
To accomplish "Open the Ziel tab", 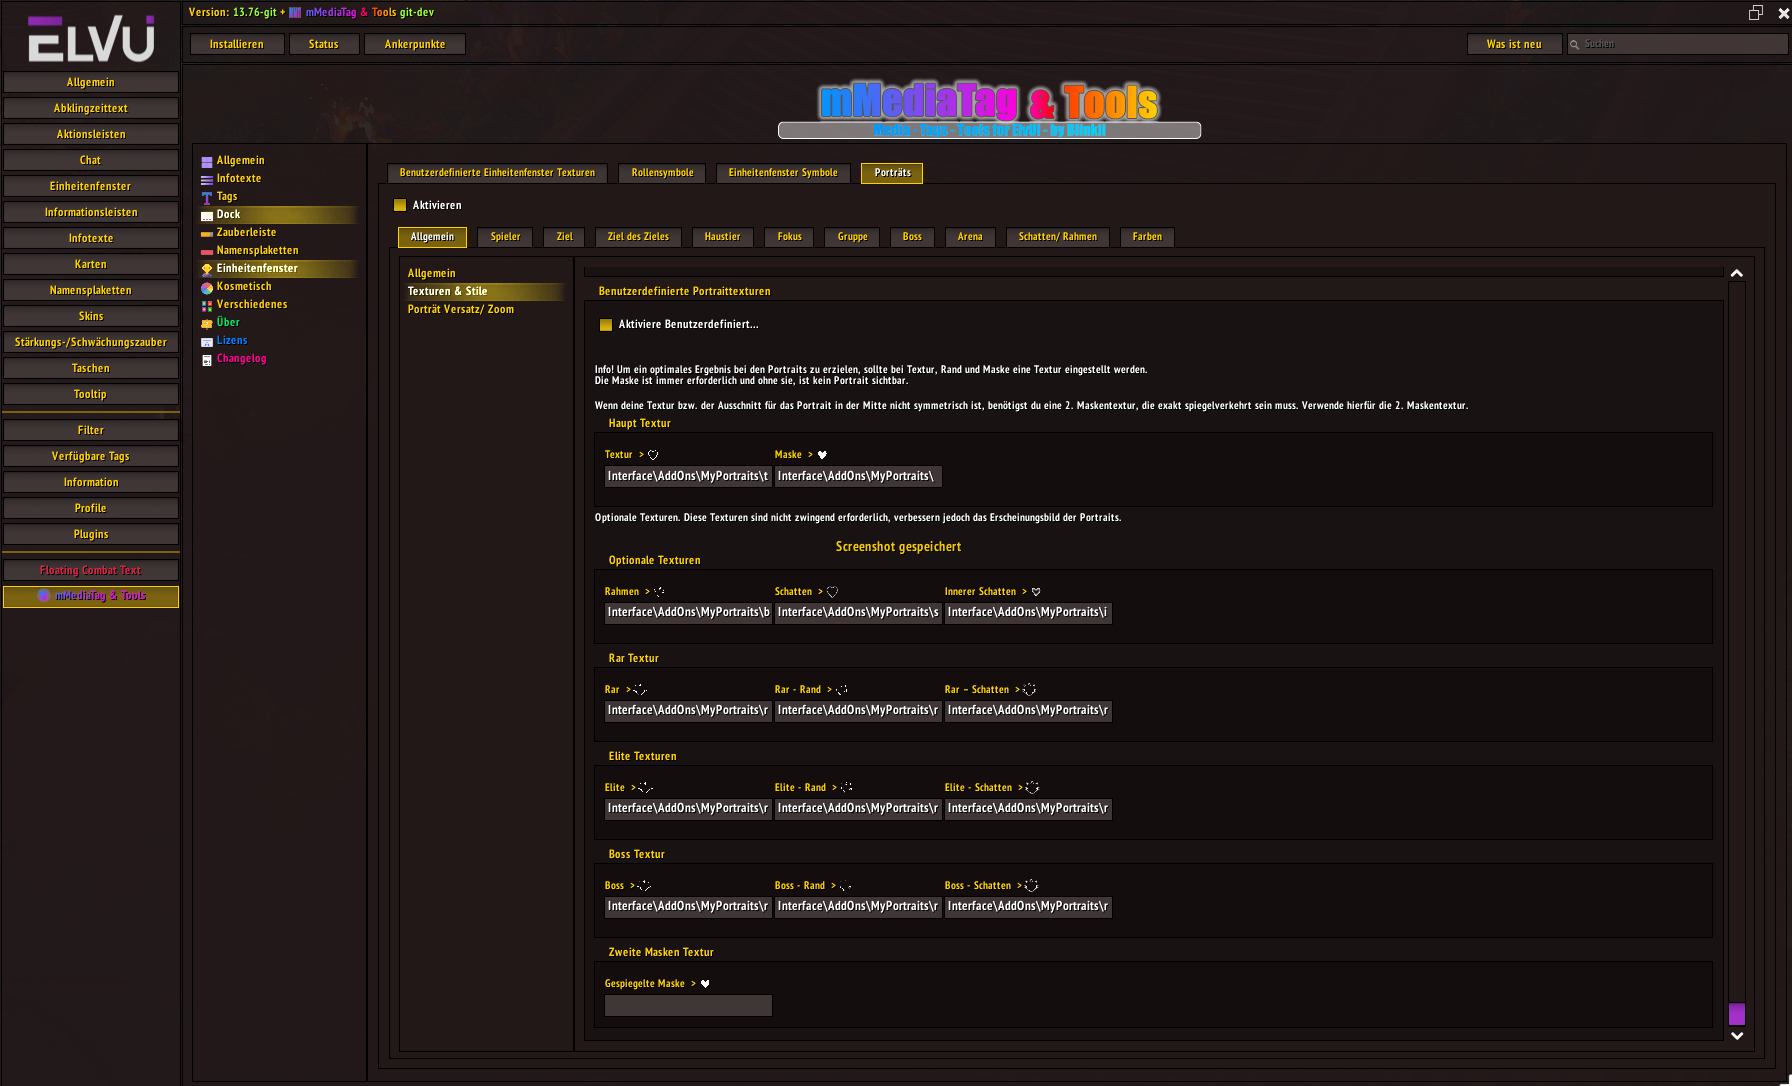I will (x=564, y=237).
